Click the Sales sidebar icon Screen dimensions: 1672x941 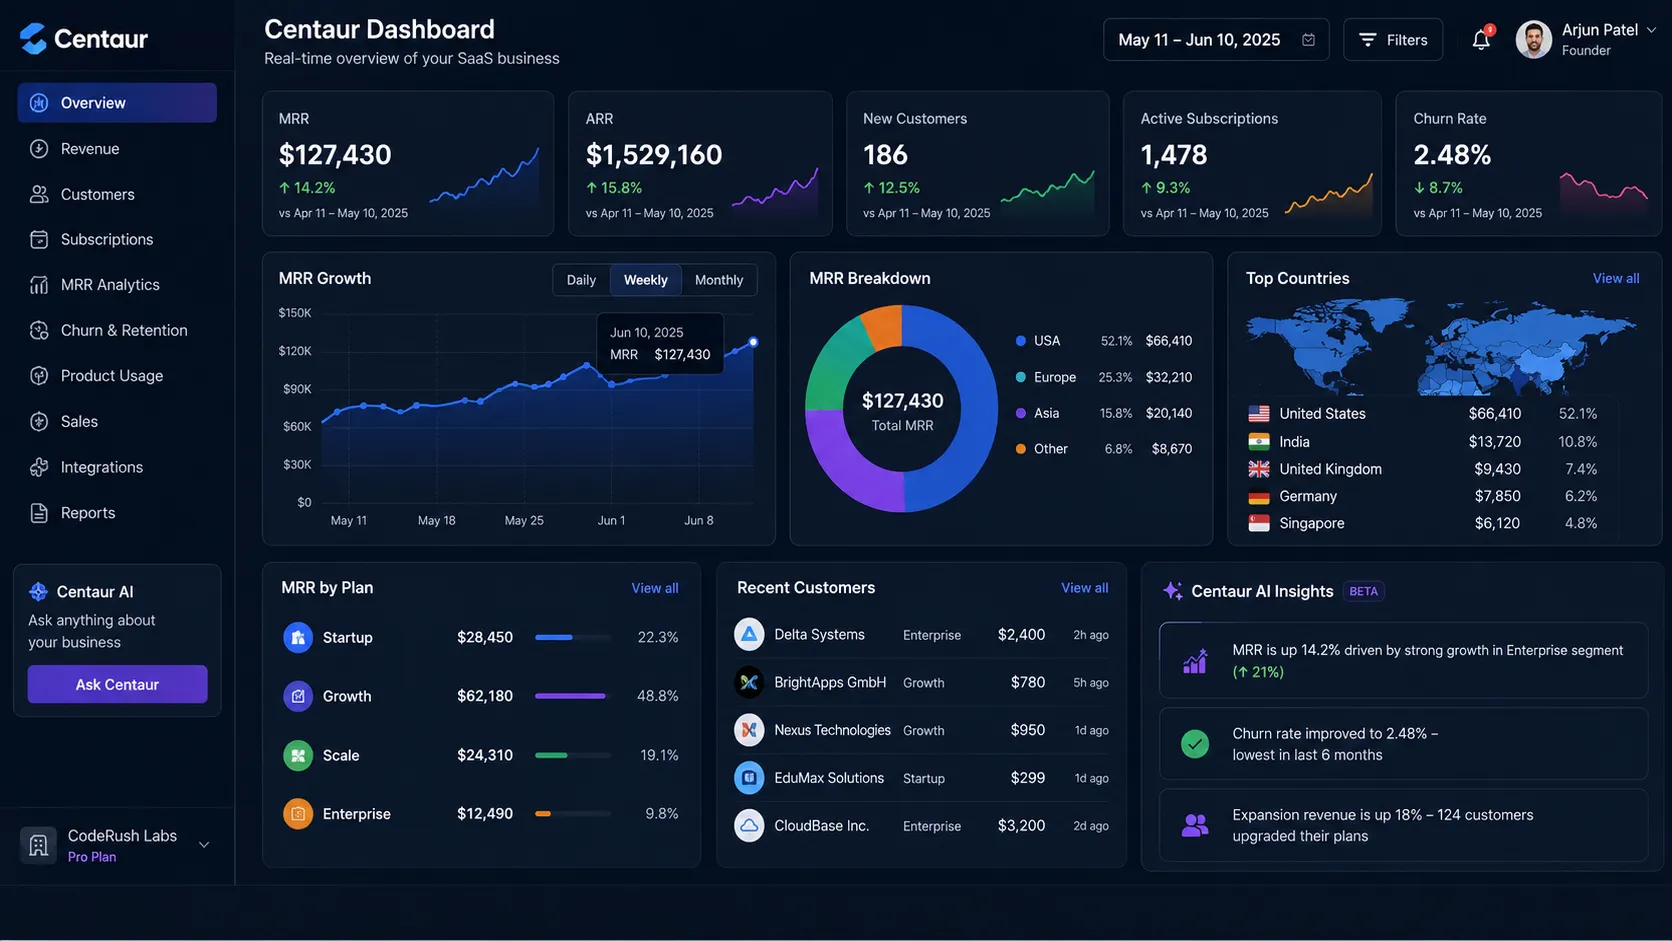tap(39, 422)
